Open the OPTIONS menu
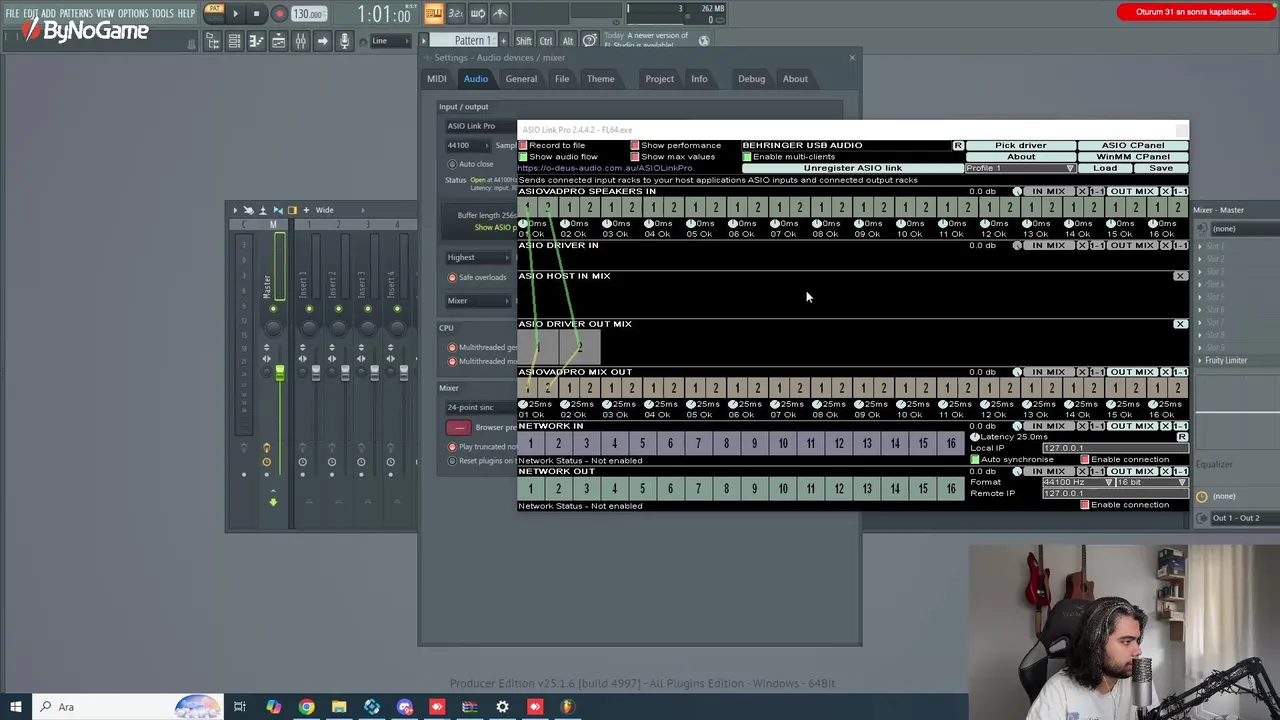 tap(133, 13)
